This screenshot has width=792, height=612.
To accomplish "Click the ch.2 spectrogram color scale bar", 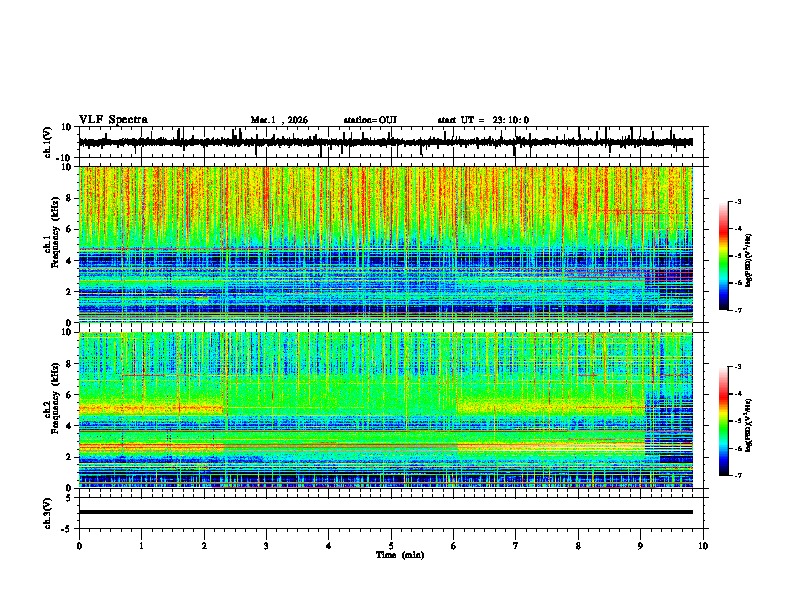I will tap(723, 421).
